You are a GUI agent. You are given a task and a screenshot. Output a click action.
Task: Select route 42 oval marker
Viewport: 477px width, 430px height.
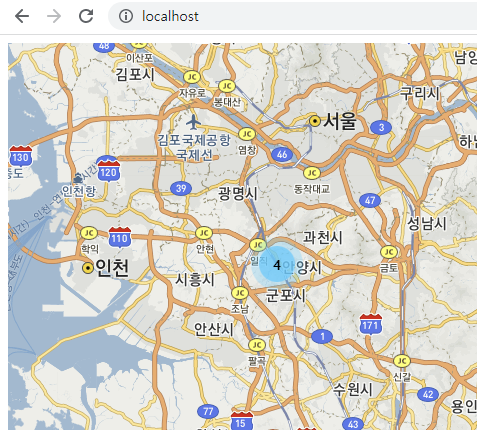pyautogui.click(x=428, y=394)
